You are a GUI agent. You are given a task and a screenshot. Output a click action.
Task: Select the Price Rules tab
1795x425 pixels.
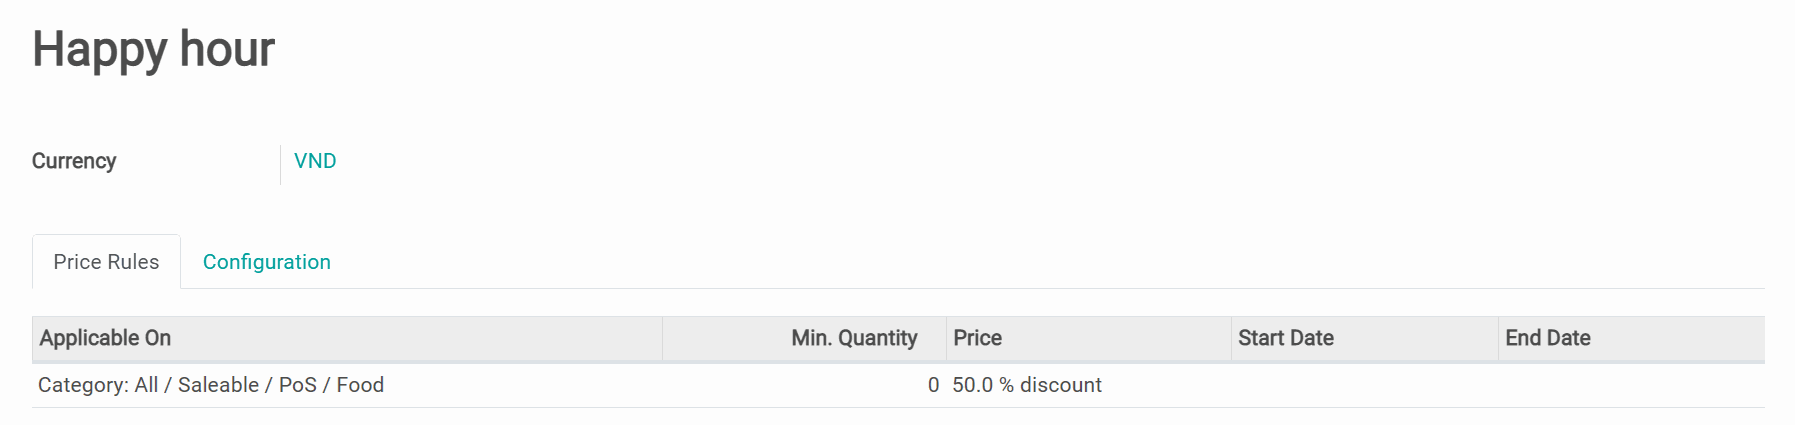pos(106,262)
